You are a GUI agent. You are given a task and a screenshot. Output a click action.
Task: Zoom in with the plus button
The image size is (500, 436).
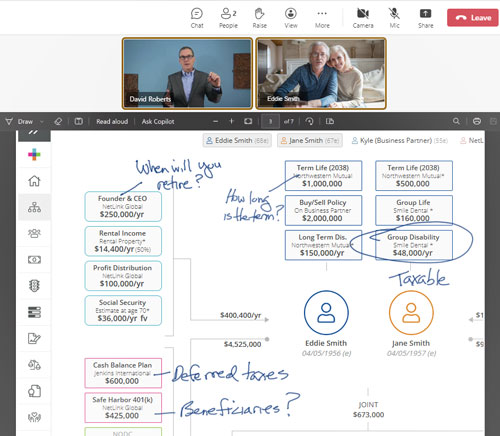(x=231, y=121)
